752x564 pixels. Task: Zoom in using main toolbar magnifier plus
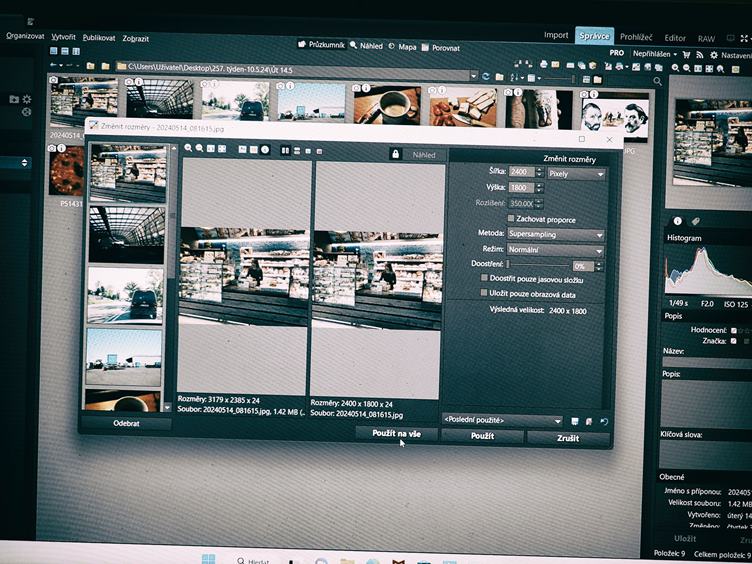(x=675, y=68)
